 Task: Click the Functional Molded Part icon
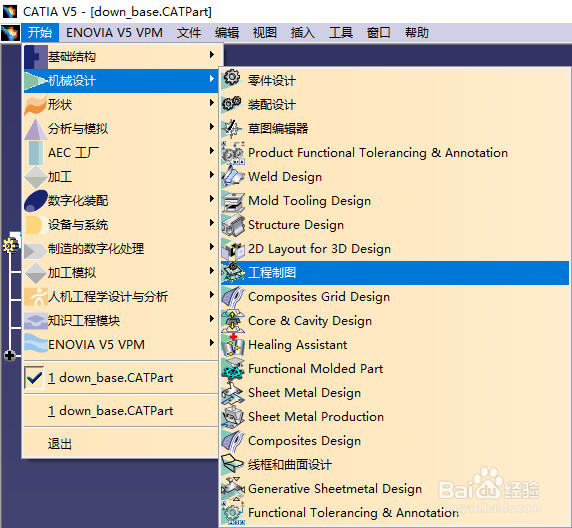(x=233, y=369)
